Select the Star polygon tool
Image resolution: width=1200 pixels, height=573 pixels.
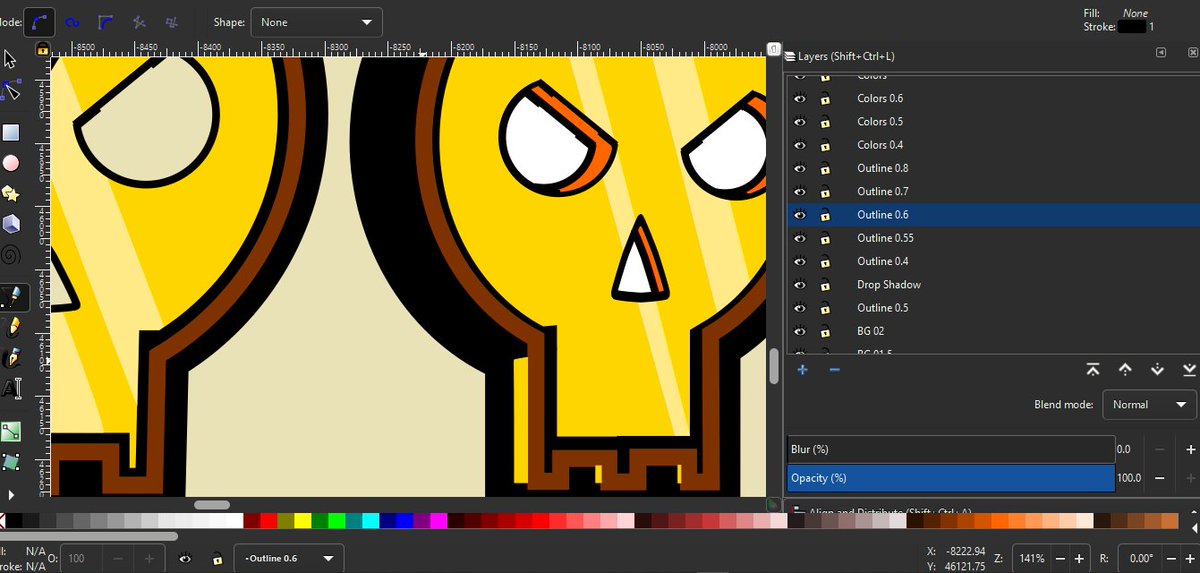11,193
